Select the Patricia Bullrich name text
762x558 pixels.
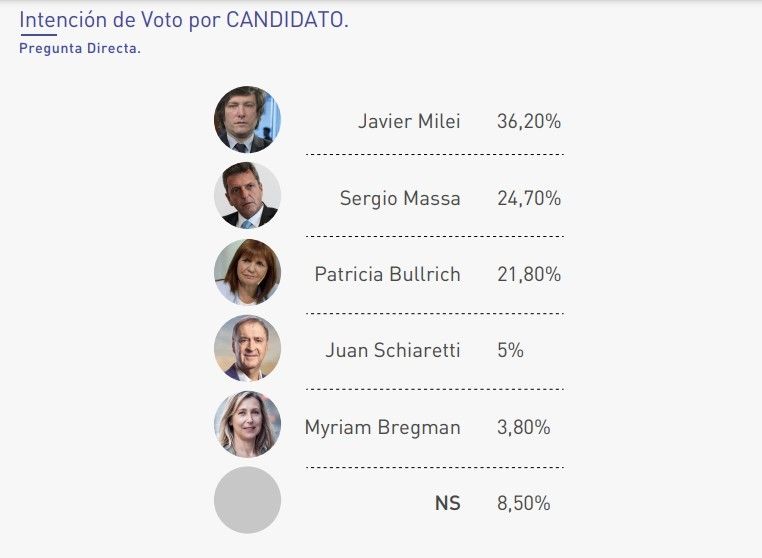coord(387,274)
